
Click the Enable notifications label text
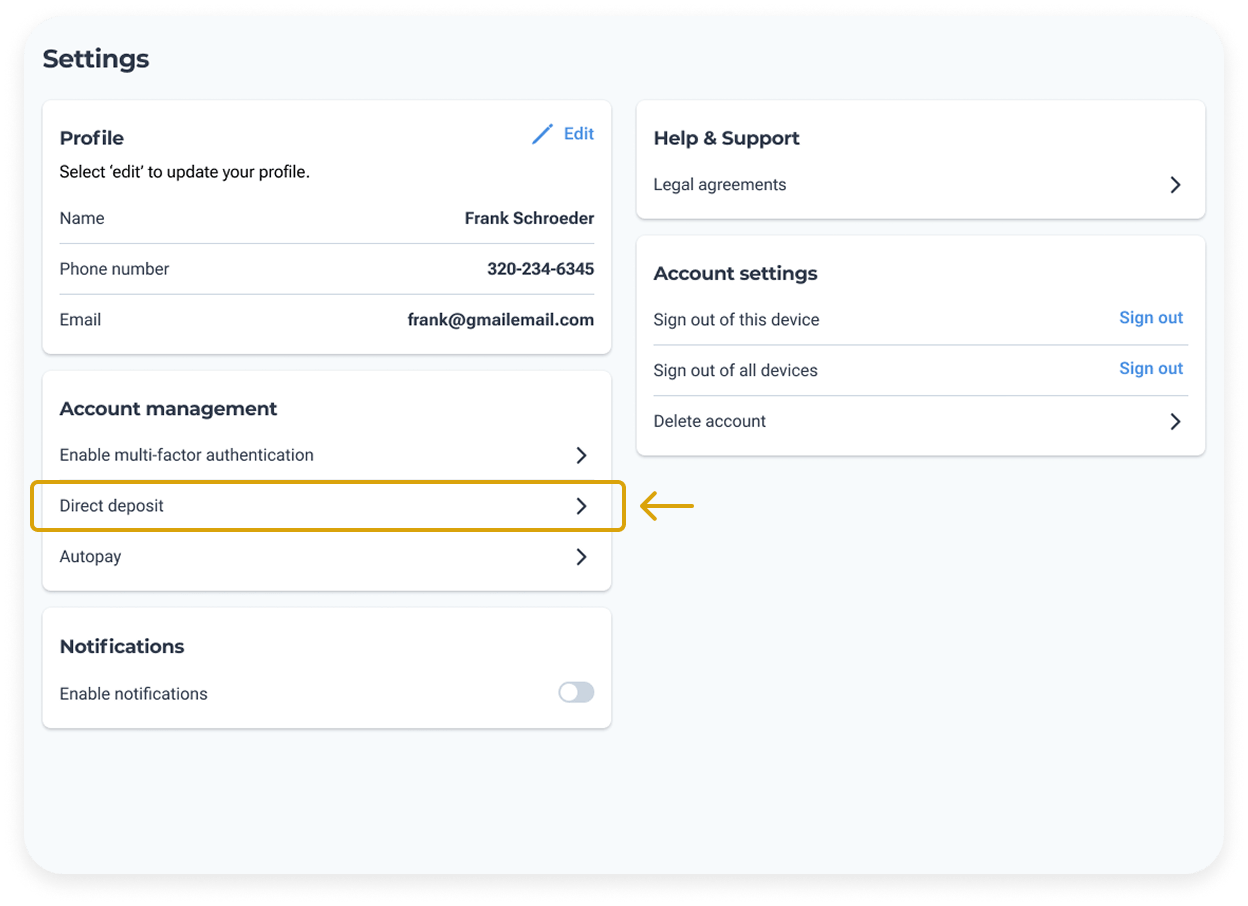(x=133, y=694)
